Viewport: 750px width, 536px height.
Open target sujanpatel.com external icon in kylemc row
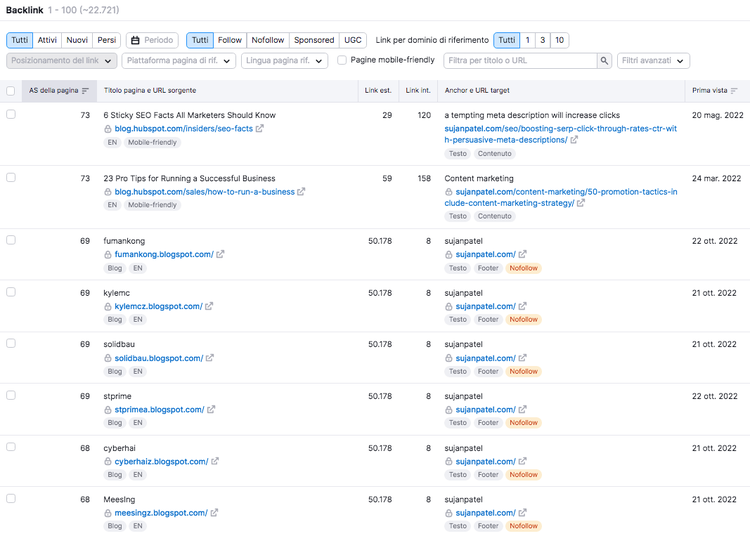pyautogui.click(x=522, y=306)
